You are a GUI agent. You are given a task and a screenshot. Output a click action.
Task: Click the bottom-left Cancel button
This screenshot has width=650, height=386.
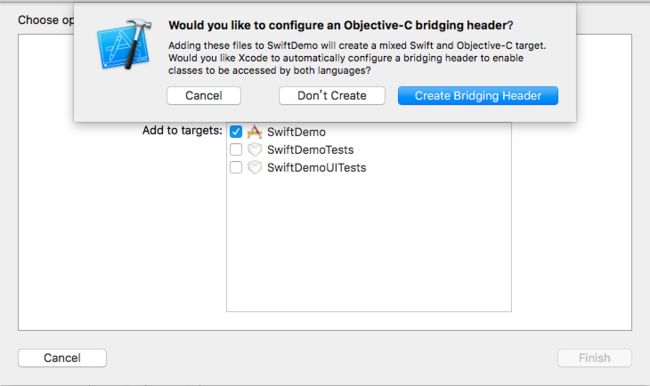pyautogui.click(x=62, y=358)
